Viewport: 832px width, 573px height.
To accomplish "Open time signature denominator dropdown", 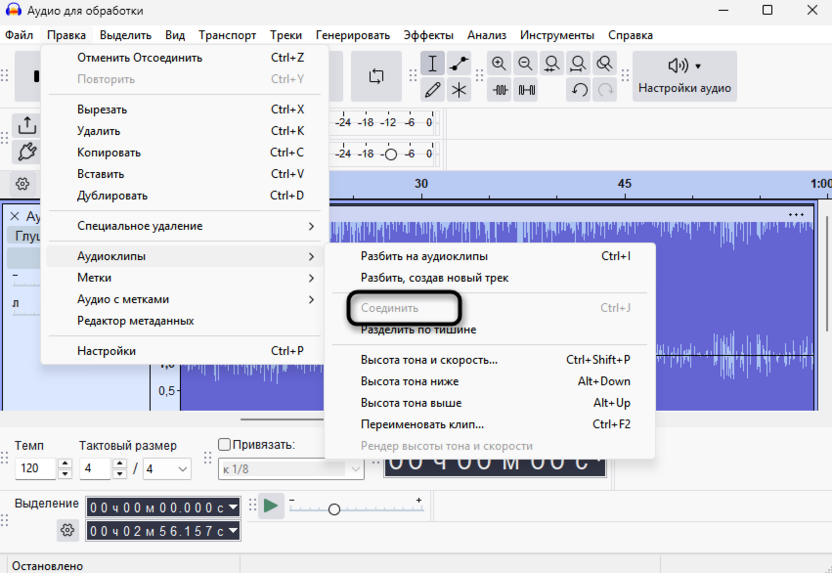I will pos(167,469).
